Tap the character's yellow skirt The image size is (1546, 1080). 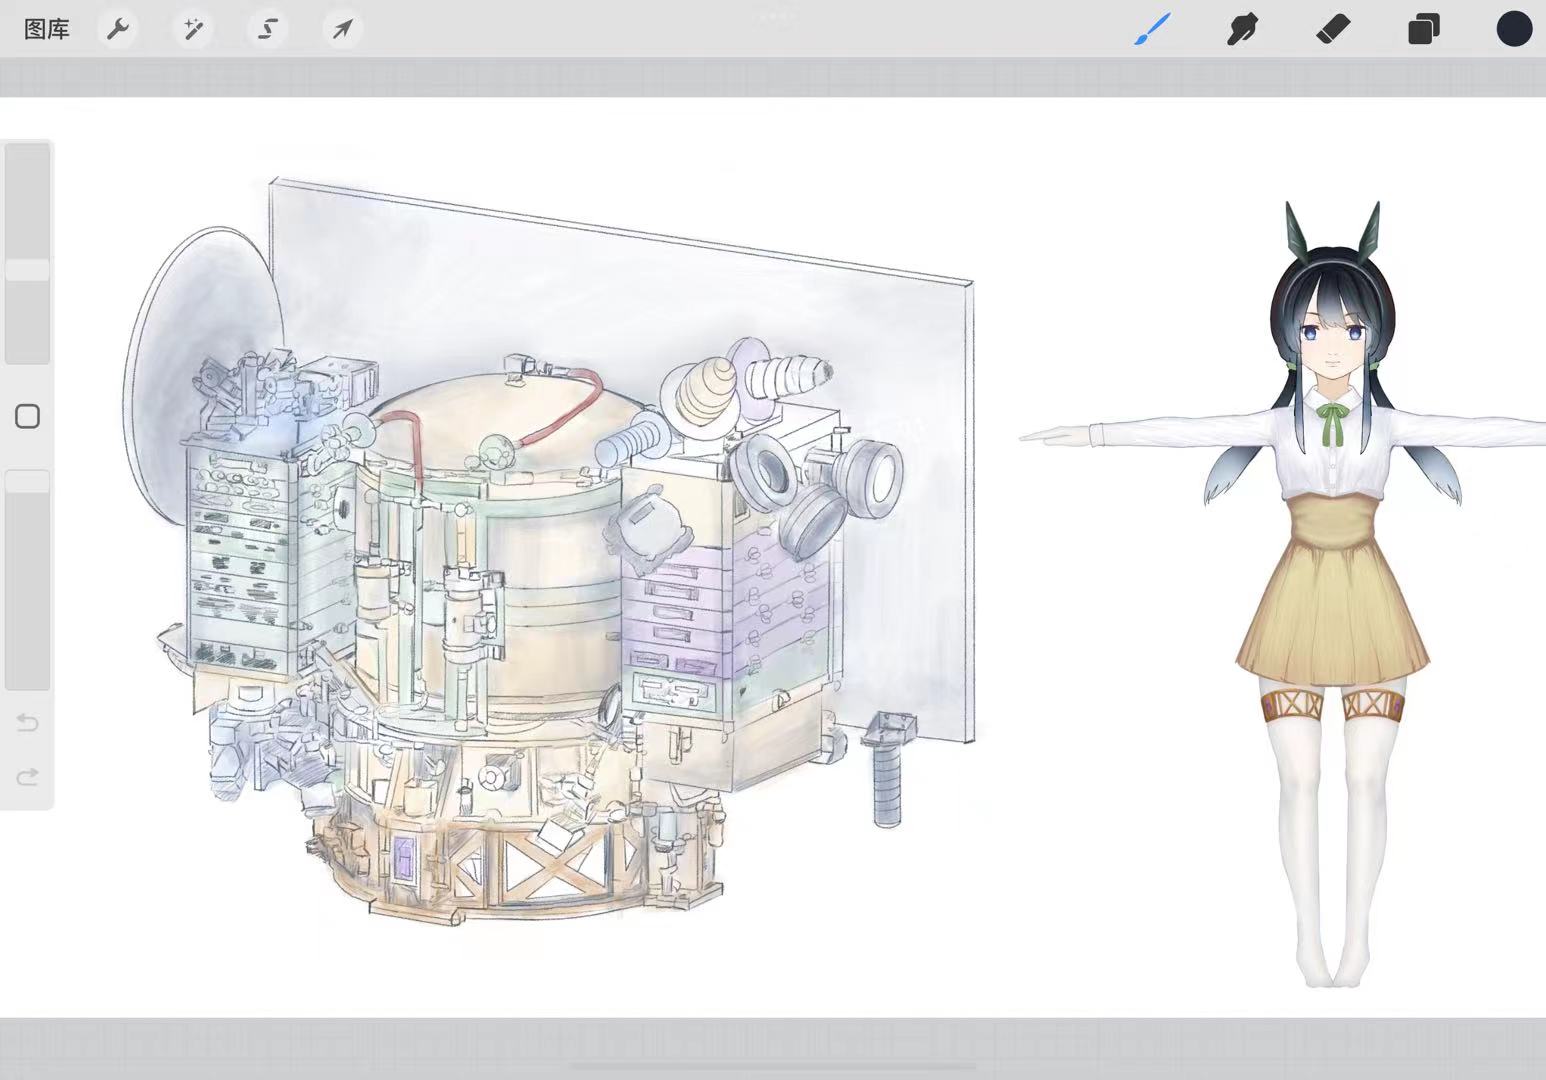click(x=1333, y=610)
